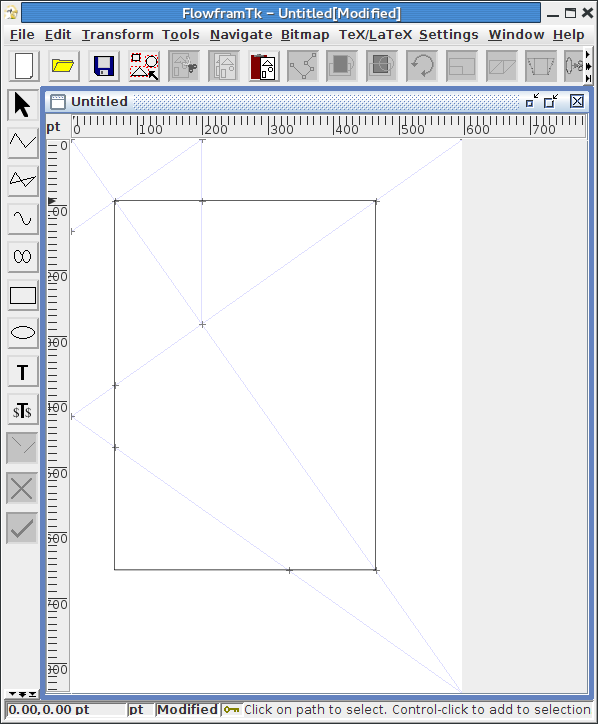Click the New document toolbar icon
The height and width of the screenshot is (724, 598).
pyautogui.click(x=24, y=66)
